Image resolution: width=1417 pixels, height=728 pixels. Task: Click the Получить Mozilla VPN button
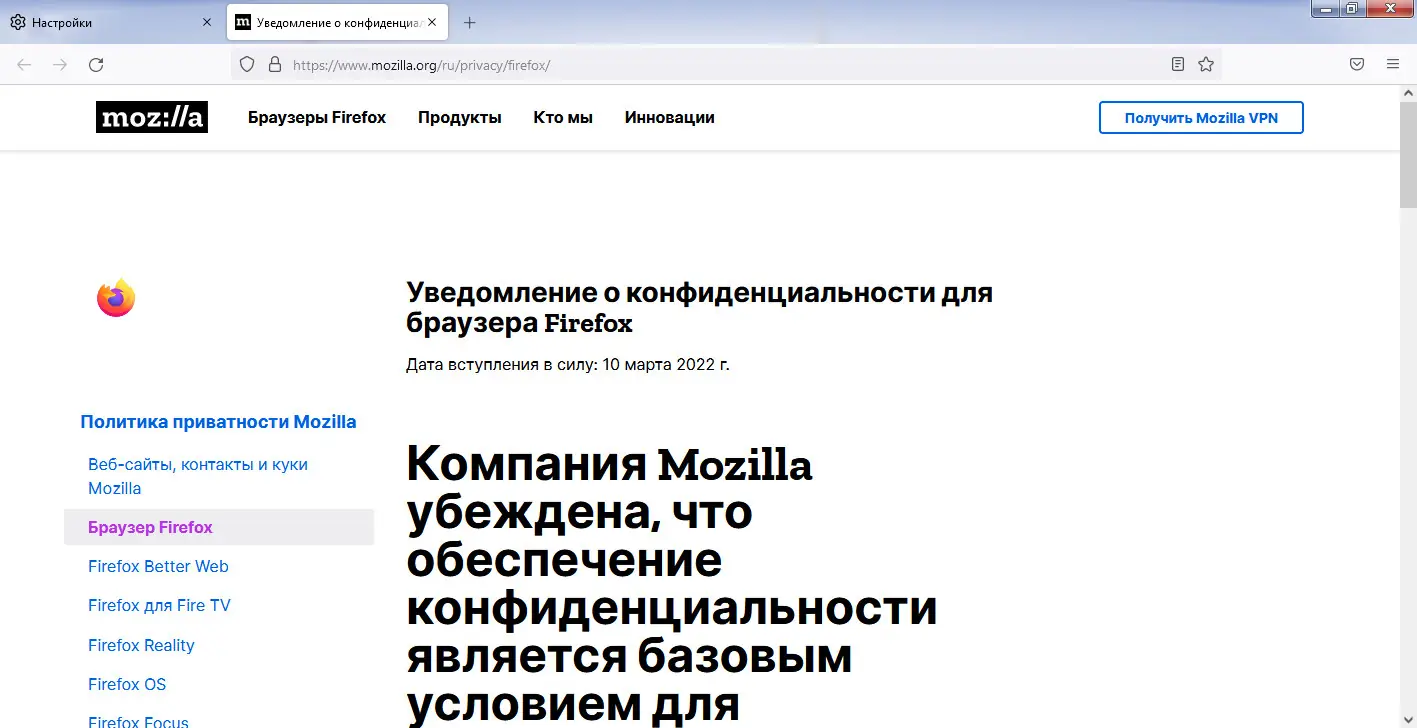1201,118
